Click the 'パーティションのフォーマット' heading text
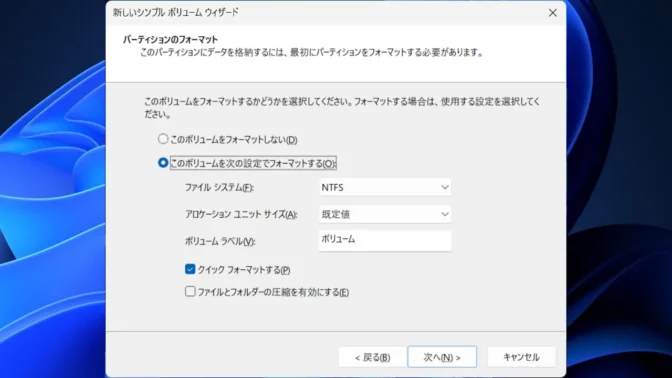The image size is (672, 378). pyautogui.click(x=171, y=39)
